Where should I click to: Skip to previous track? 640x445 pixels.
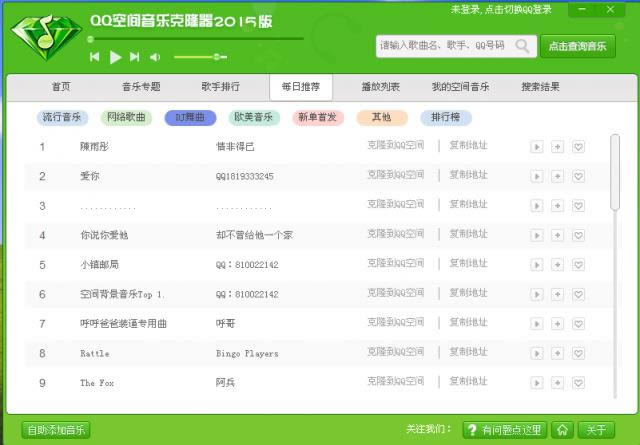95,57
